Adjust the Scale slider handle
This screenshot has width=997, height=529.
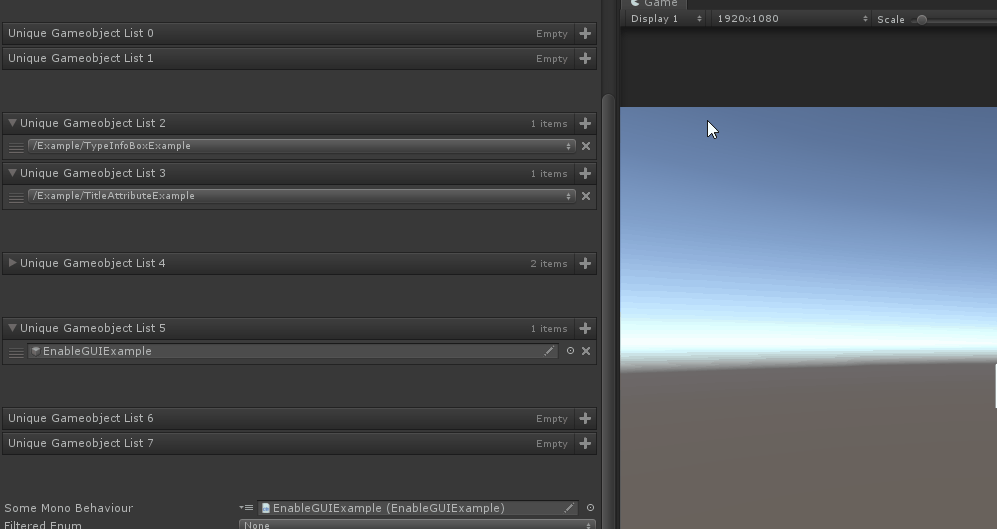921,20
